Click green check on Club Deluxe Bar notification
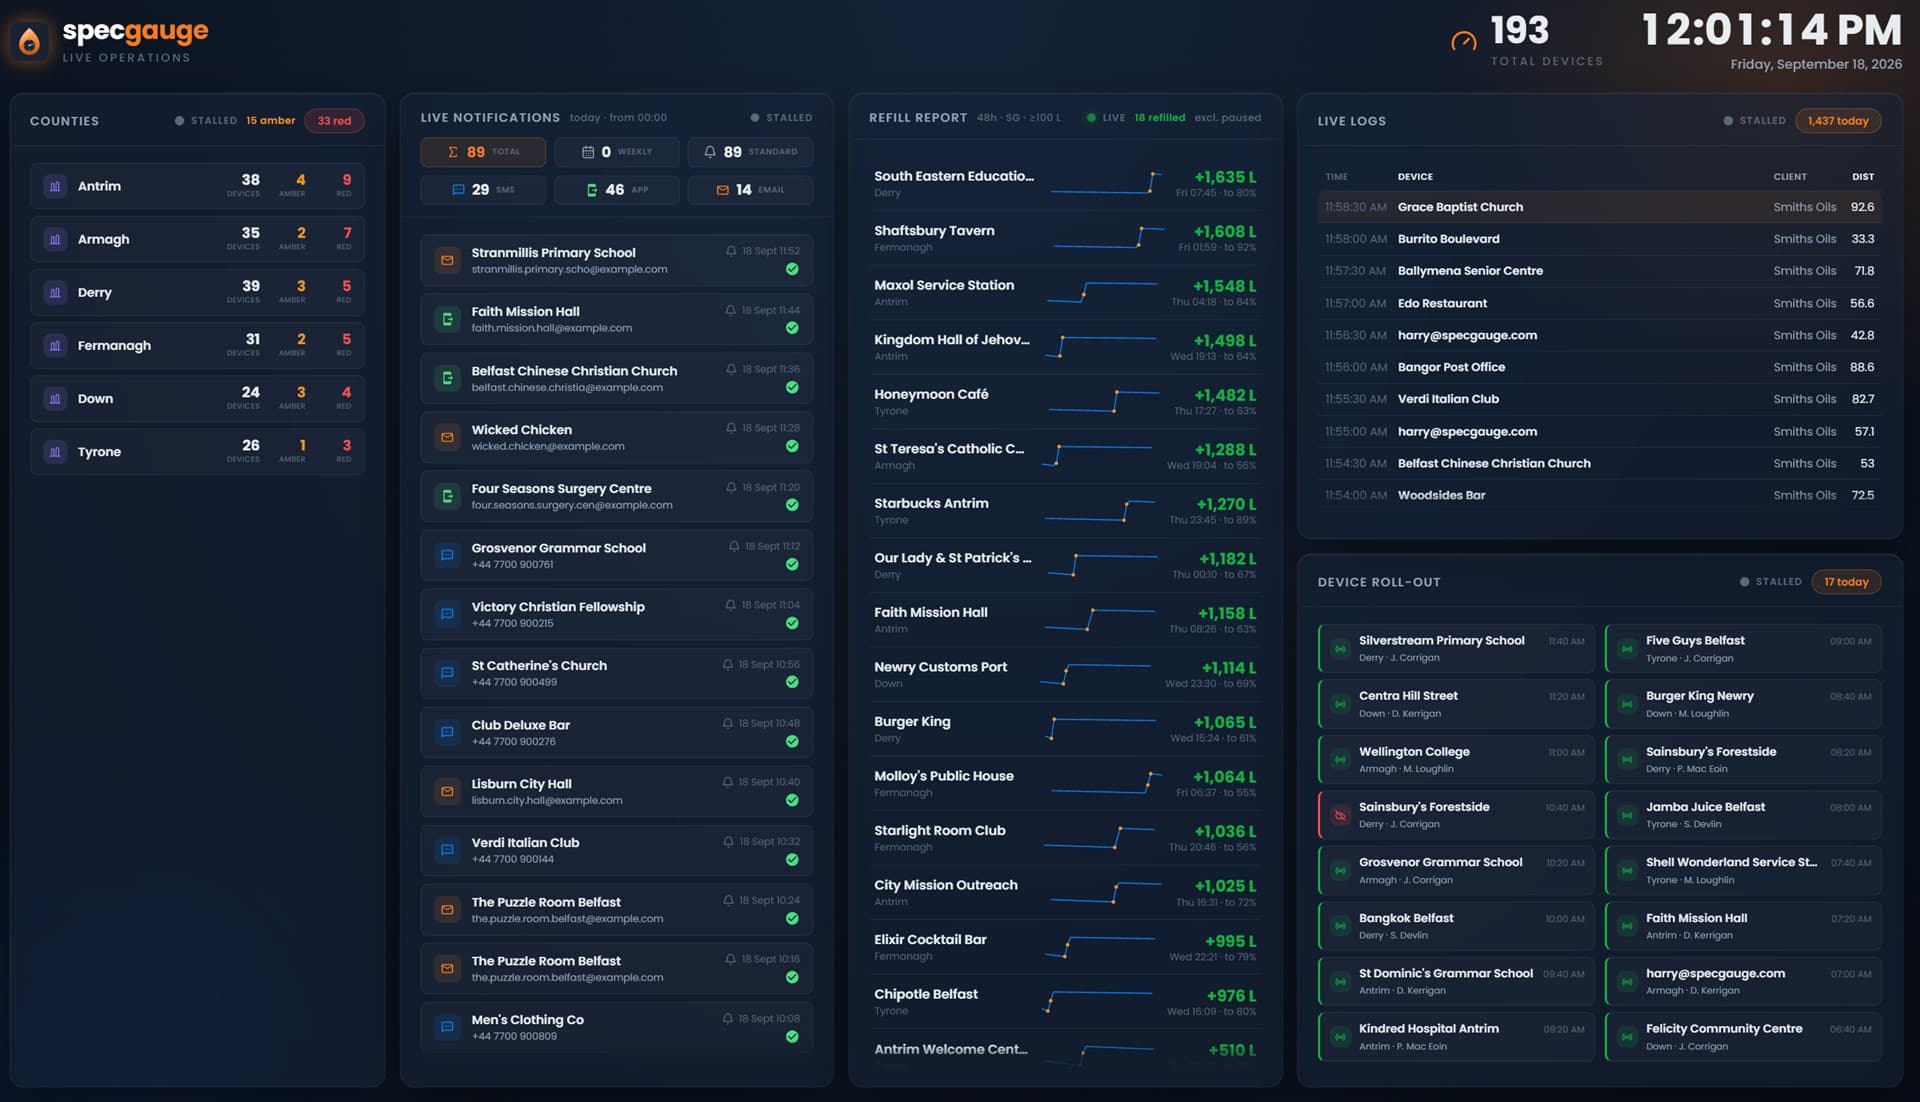The height and width of the screenshot is (1102, 1920). click(x=792, y=741)
